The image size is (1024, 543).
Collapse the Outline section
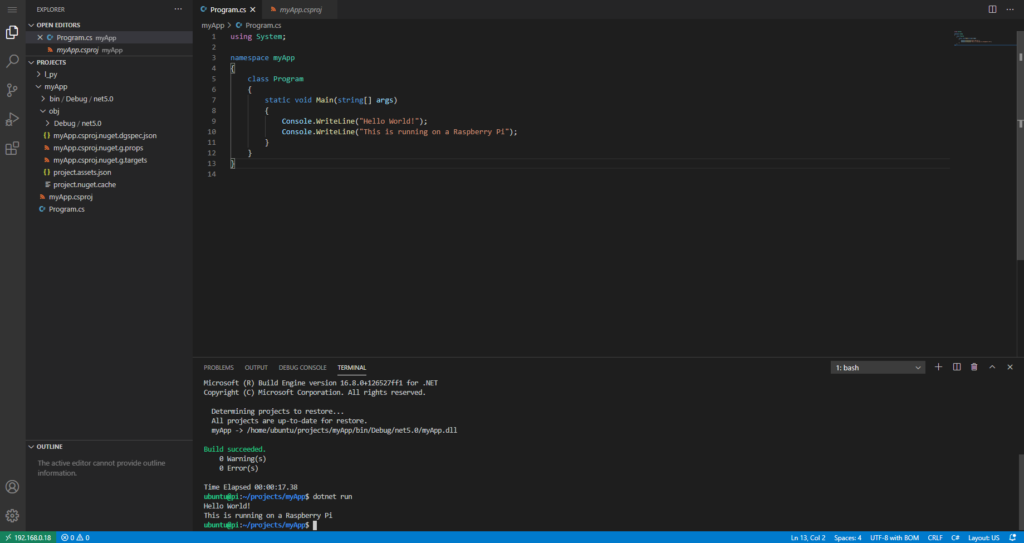50,446
